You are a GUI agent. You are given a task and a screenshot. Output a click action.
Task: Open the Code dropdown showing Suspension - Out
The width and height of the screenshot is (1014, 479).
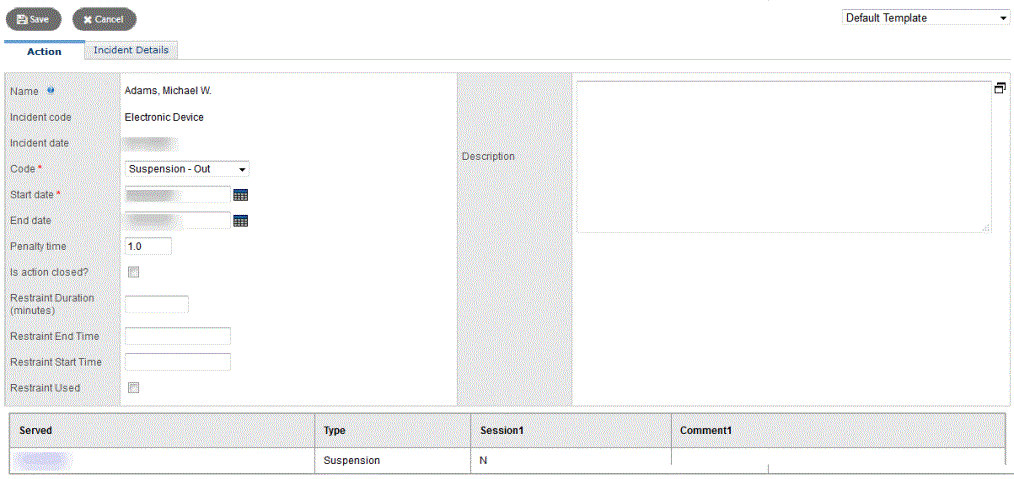click(x=187, y=169)
